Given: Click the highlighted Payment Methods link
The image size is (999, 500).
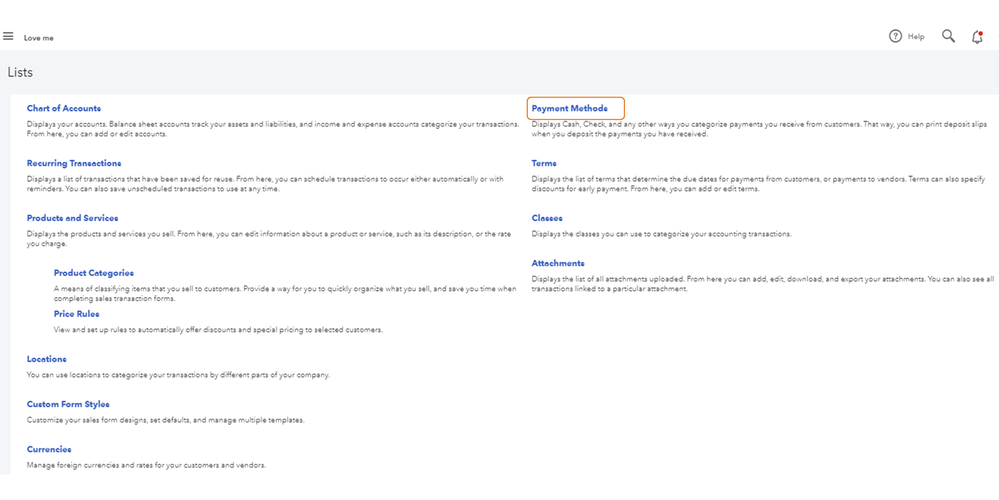Looking at the screenshot, I should 570,108.
